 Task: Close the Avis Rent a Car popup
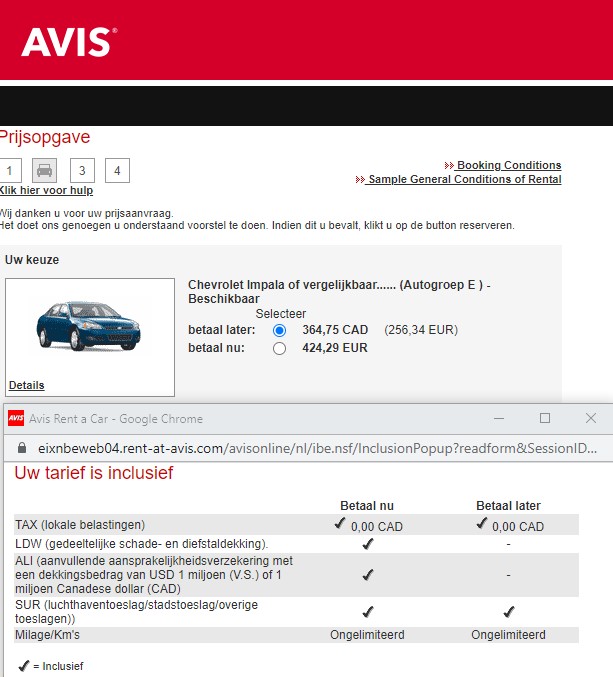(591, 418)
